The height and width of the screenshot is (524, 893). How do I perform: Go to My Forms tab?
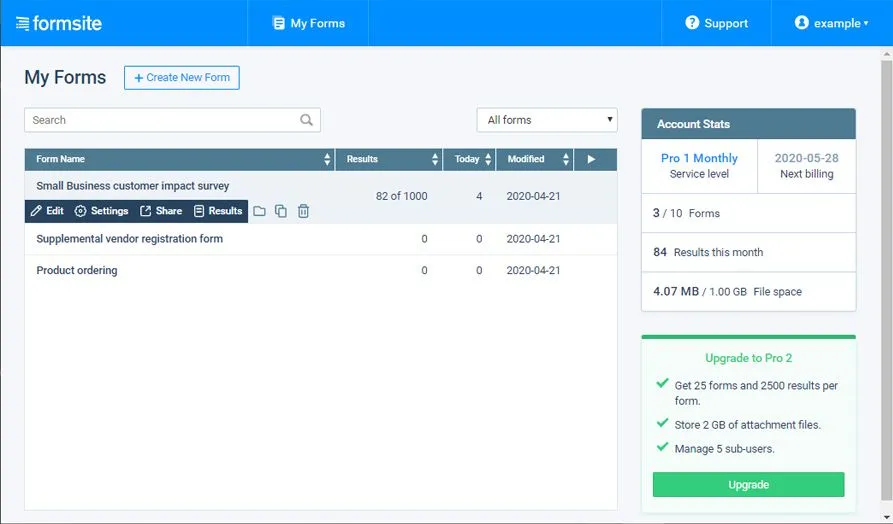pos(309,23)
